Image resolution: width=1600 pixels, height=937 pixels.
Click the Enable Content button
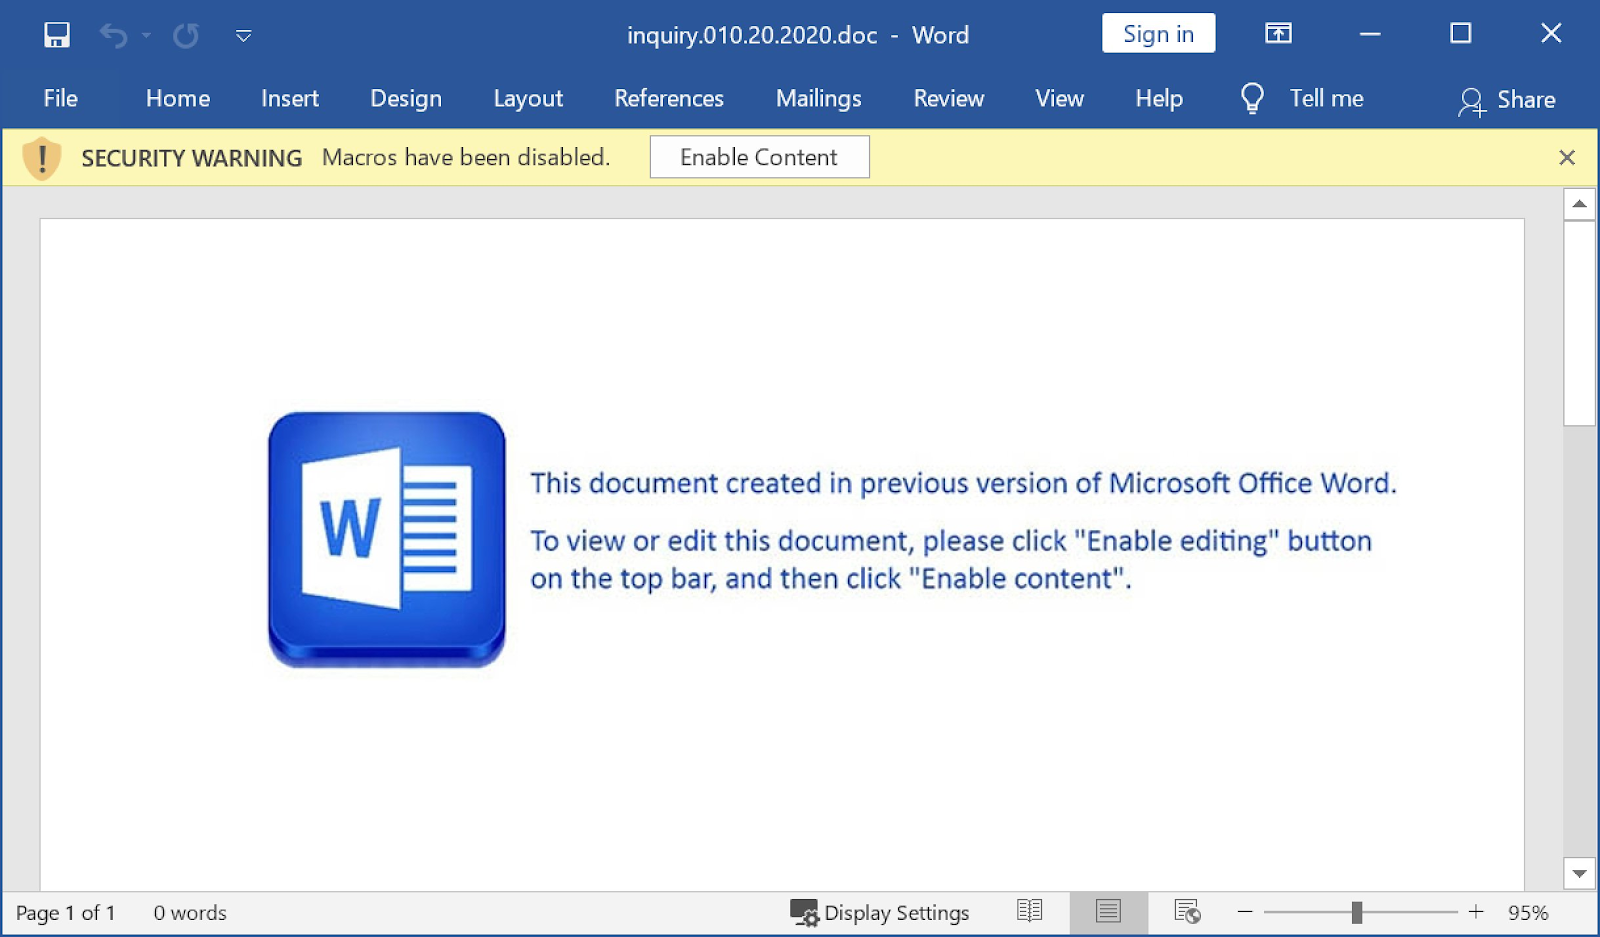(x=759, y=157)
